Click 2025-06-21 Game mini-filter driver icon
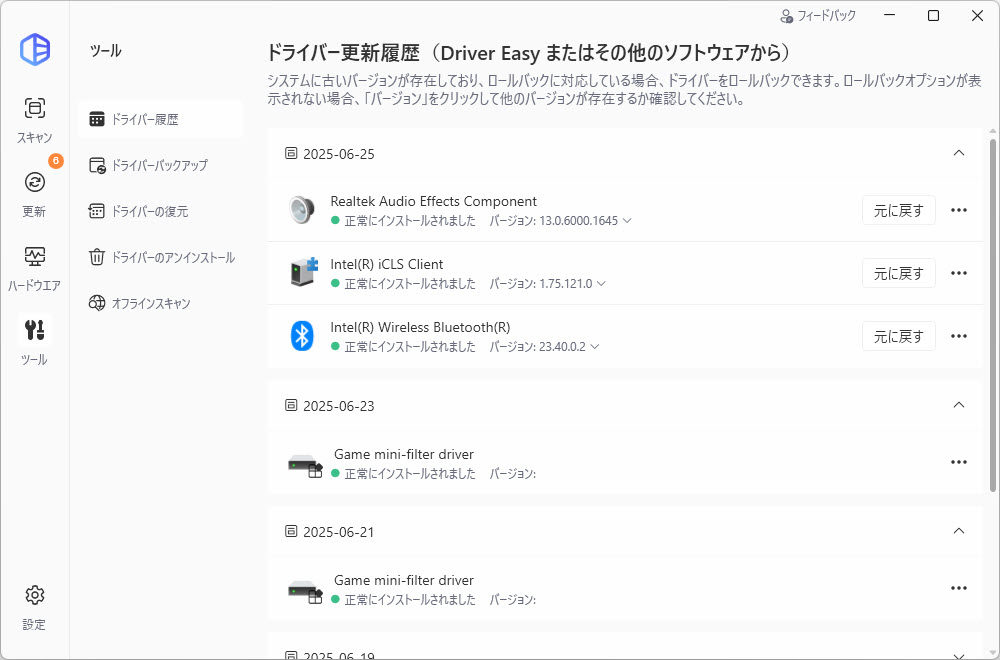 [x=305, y=590]
